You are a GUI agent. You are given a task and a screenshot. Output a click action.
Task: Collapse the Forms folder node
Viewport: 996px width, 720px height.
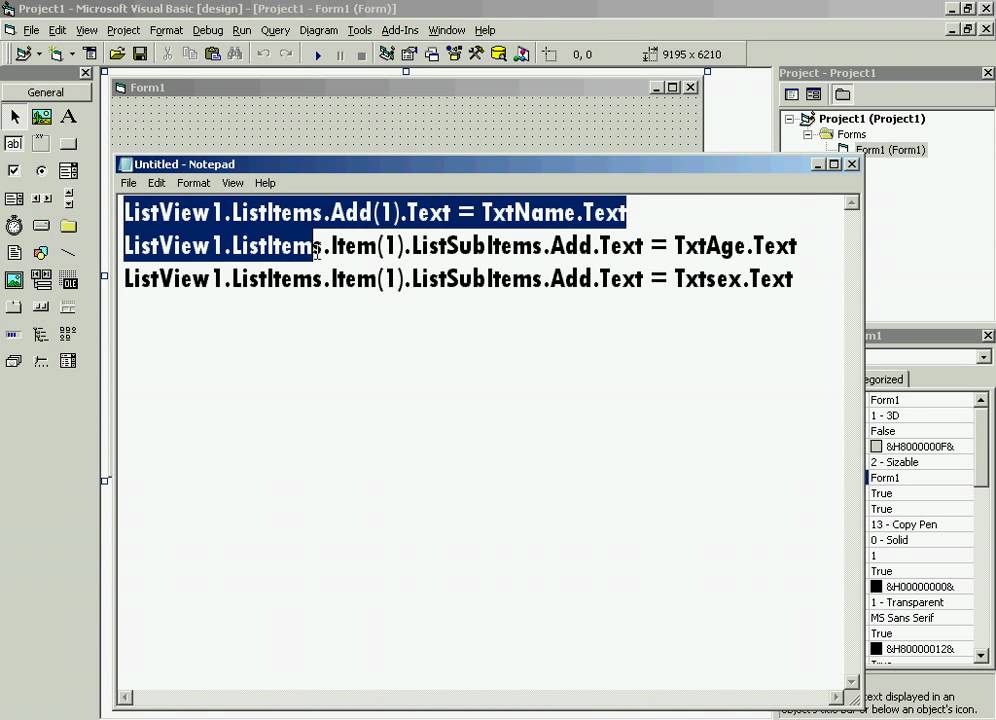click(807, 134)
